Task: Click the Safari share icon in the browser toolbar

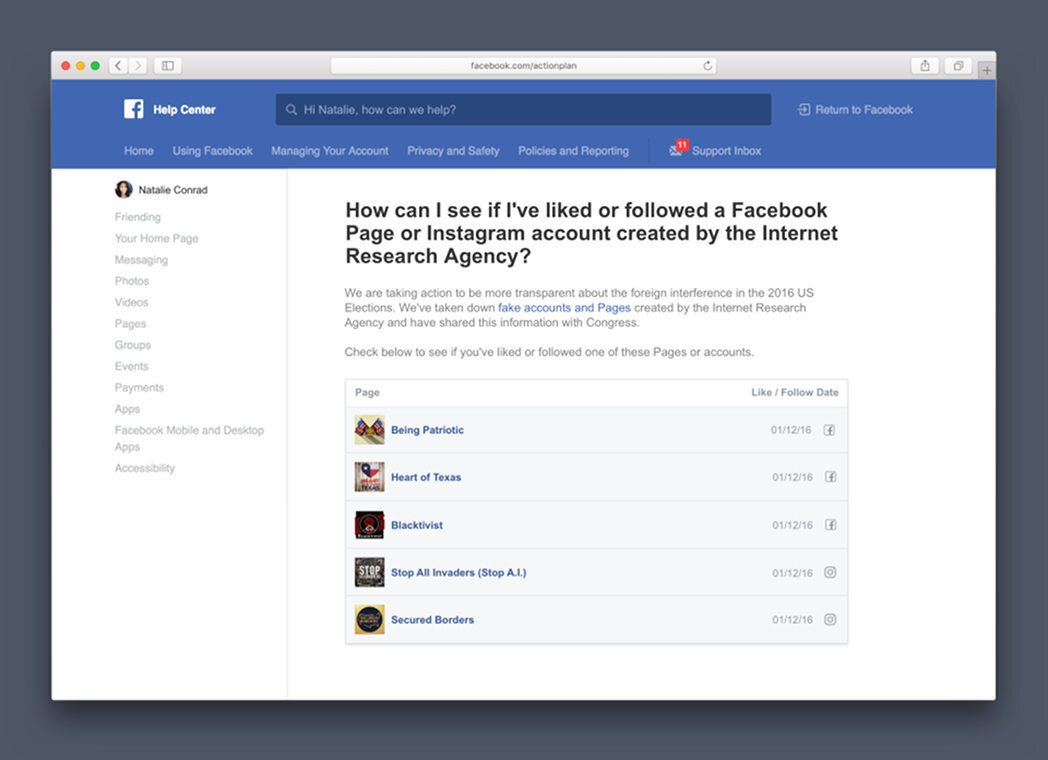Action: (924, 65)
